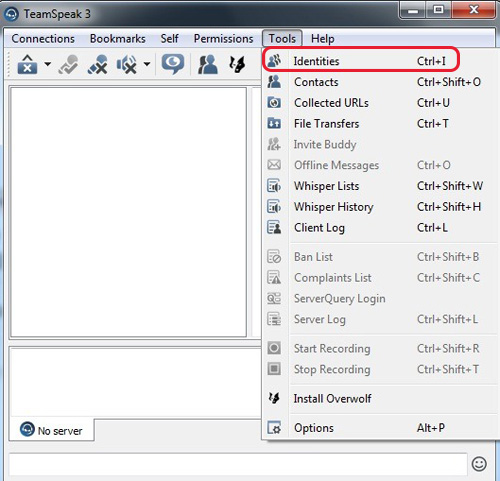Close the TeamSpeak 3 window
Viewport: 500px width, 481px height.
coord(474,11)
